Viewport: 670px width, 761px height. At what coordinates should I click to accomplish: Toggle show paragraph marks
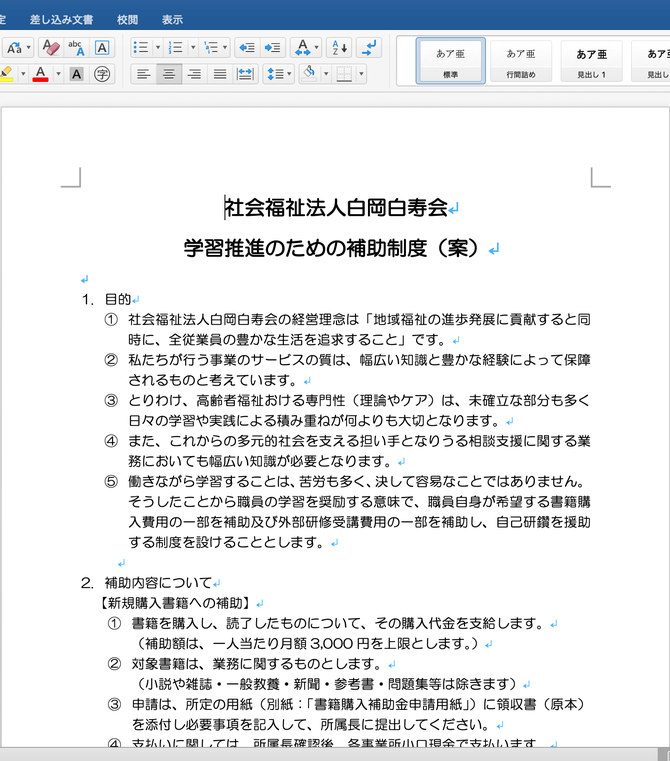coord(368,48)
